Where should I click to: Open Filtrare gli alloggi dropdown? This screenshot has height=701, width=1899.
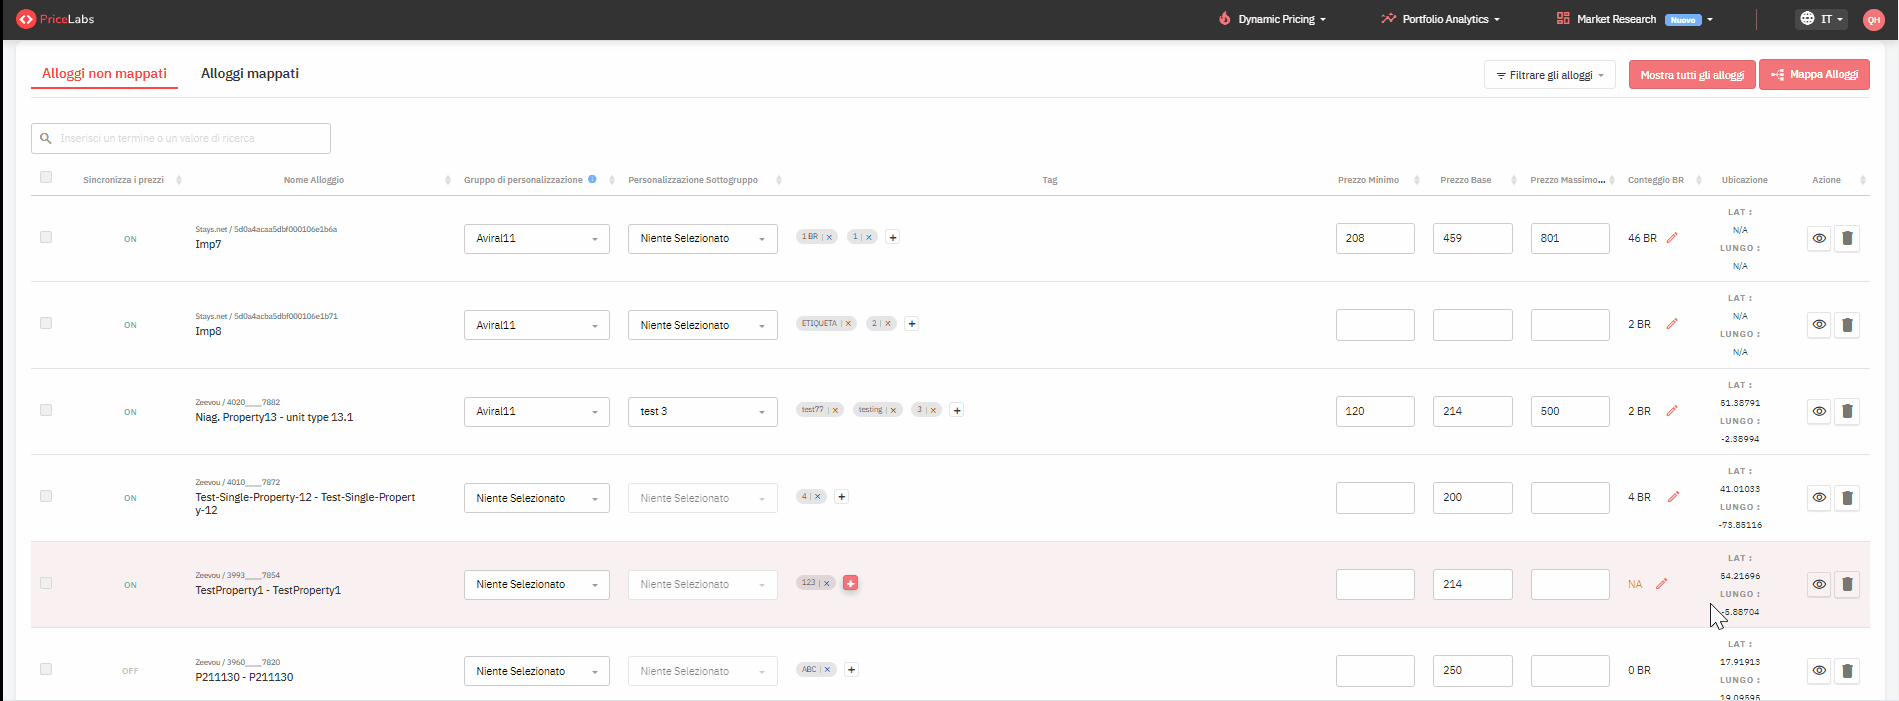click(x=1549, y=75)
